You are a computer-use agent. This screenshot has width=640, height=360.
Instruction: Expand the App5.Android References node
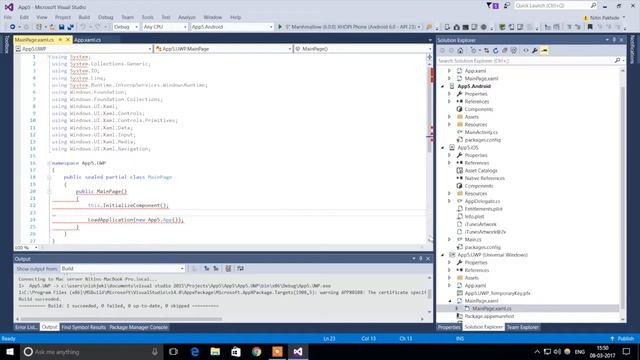tap(450, 102)
